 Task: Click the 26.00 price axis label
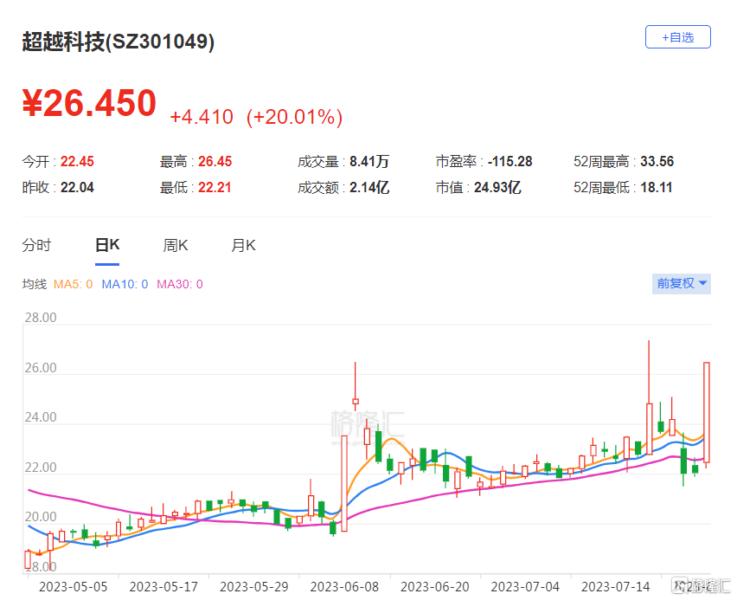(40, 368)
